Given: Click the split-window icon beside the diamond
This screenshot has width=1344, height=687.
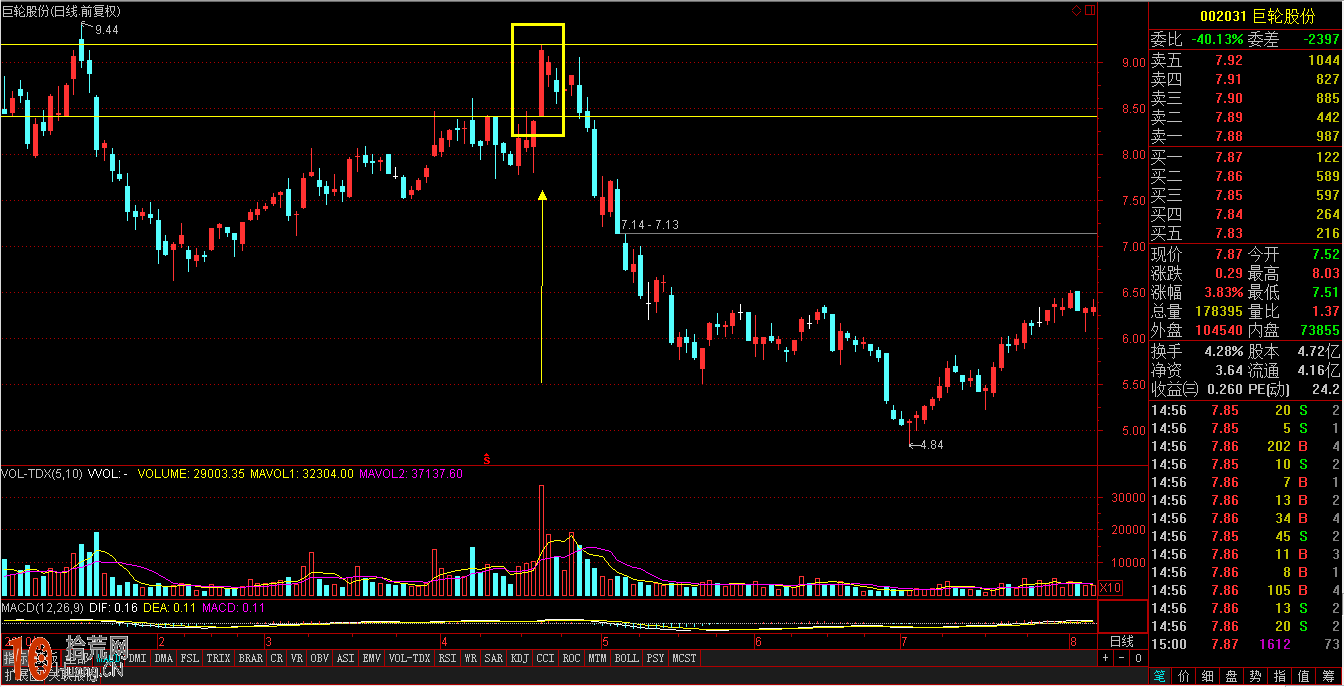Looking at the screenshot, I should click(1090, 11).
